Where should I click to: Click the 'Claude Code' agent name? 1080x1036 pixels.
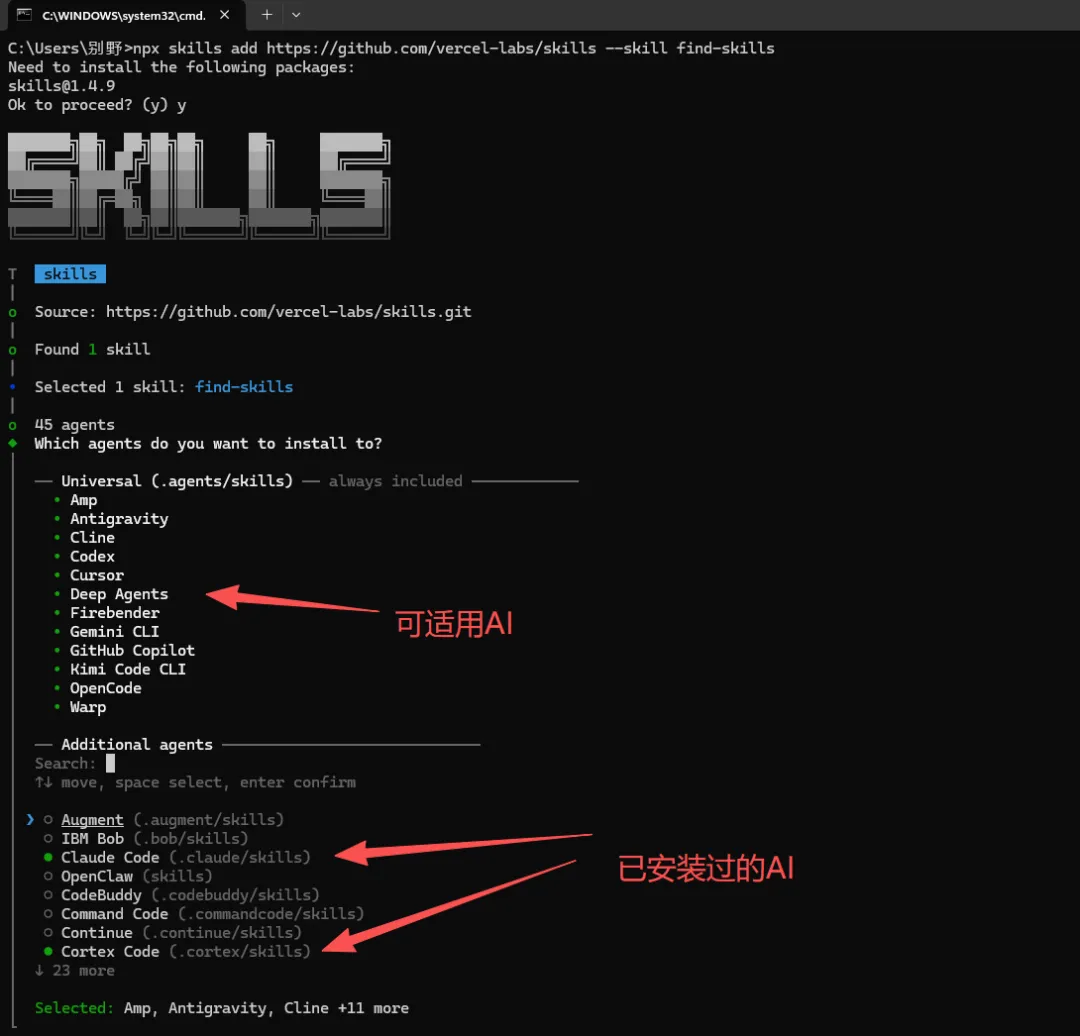click(110, 857)
